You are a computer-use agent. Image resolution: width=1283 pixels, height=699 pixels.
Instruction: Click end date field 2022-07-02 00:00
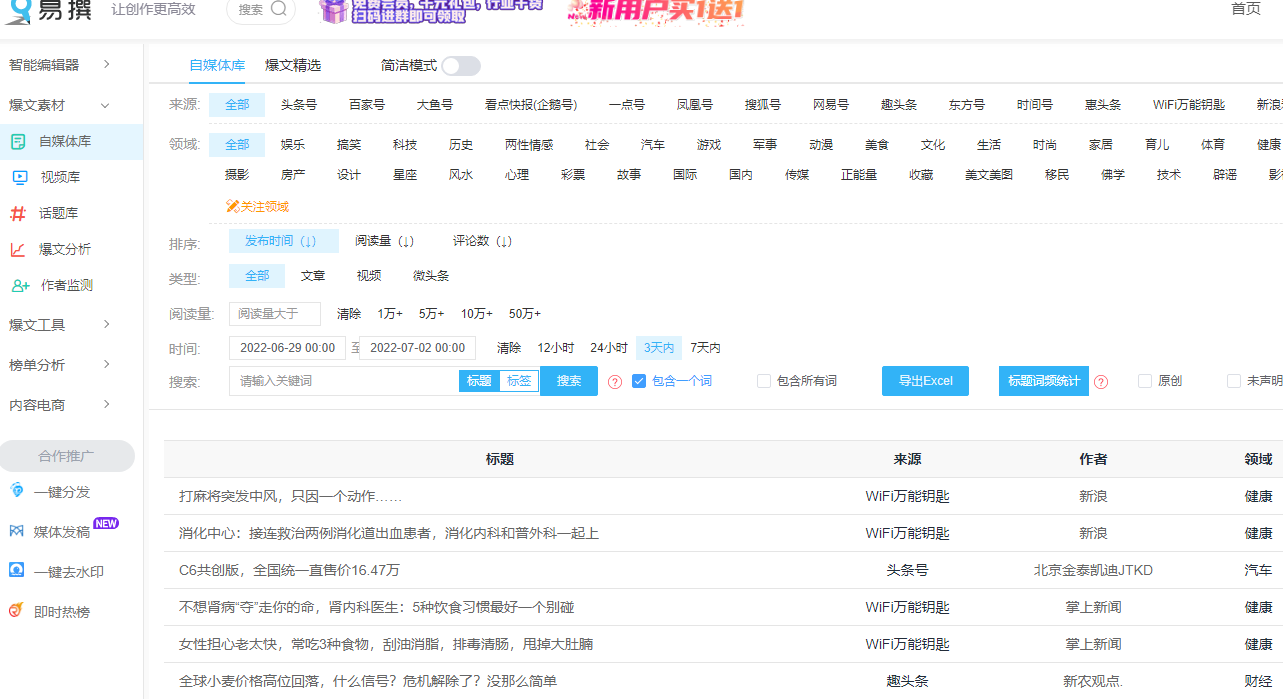[417, 348]
